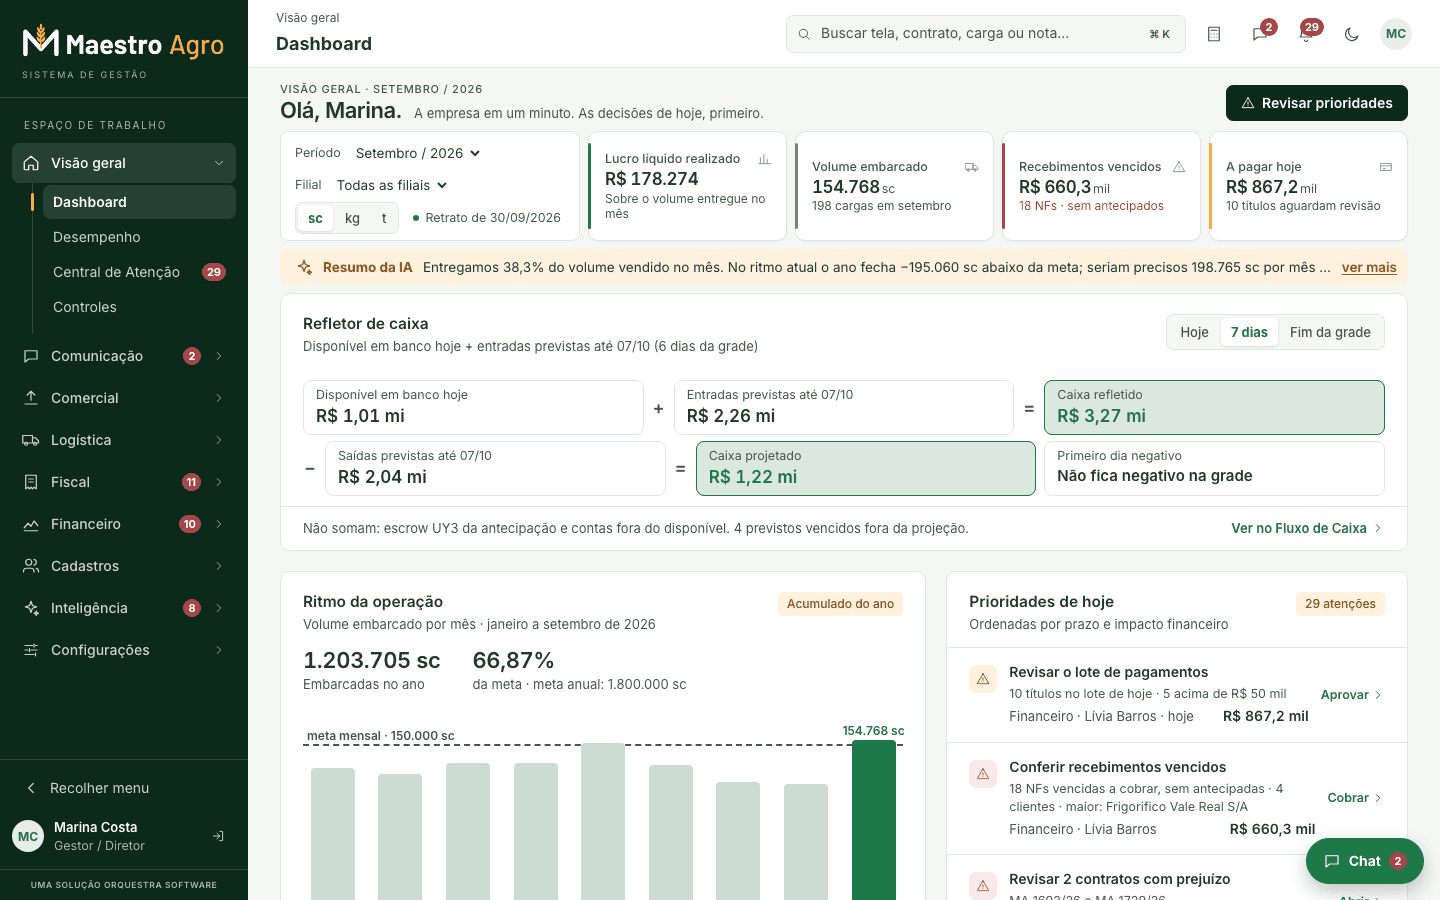The height and width of the screenshot is (900, 1440).
Task: Click the ver mais link
Action: pyautogui.click(x=1369, y=267)
